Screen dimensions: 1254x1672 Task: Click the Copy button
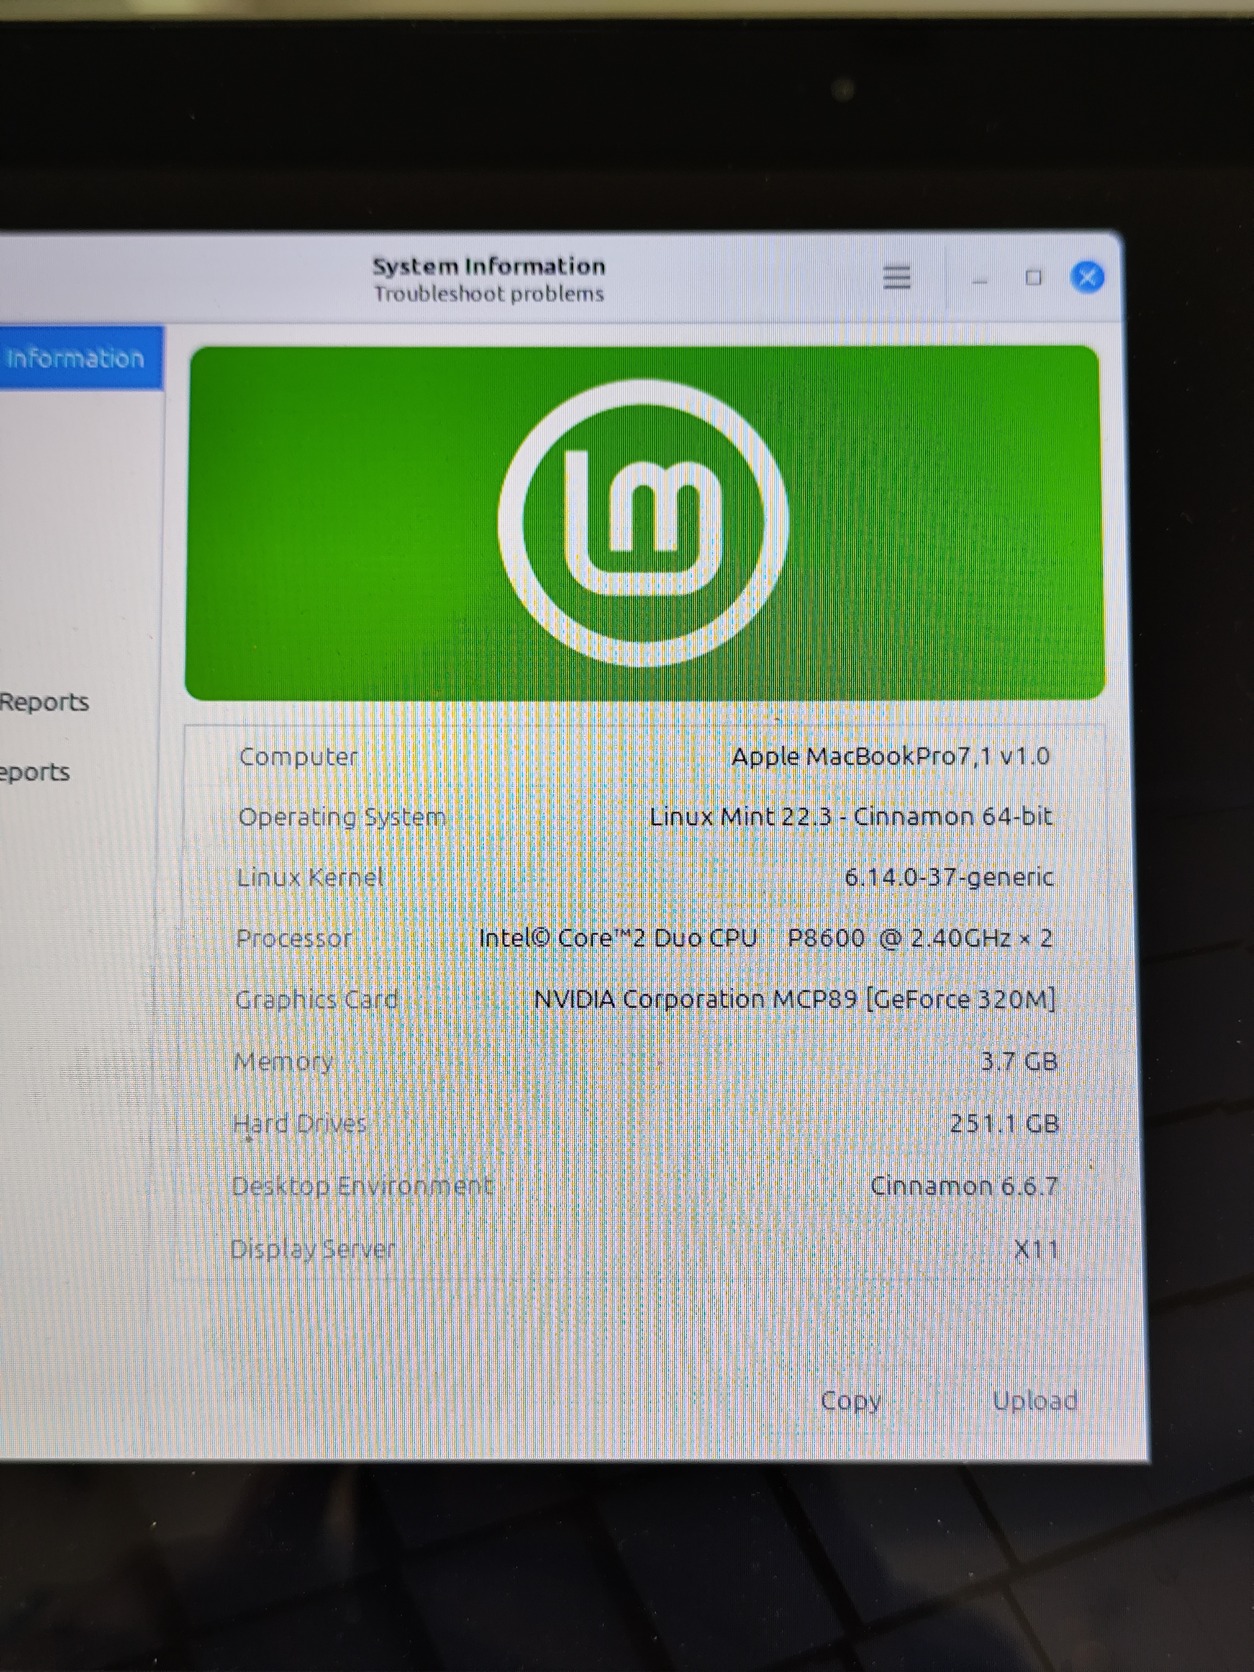coord(851,1400)
